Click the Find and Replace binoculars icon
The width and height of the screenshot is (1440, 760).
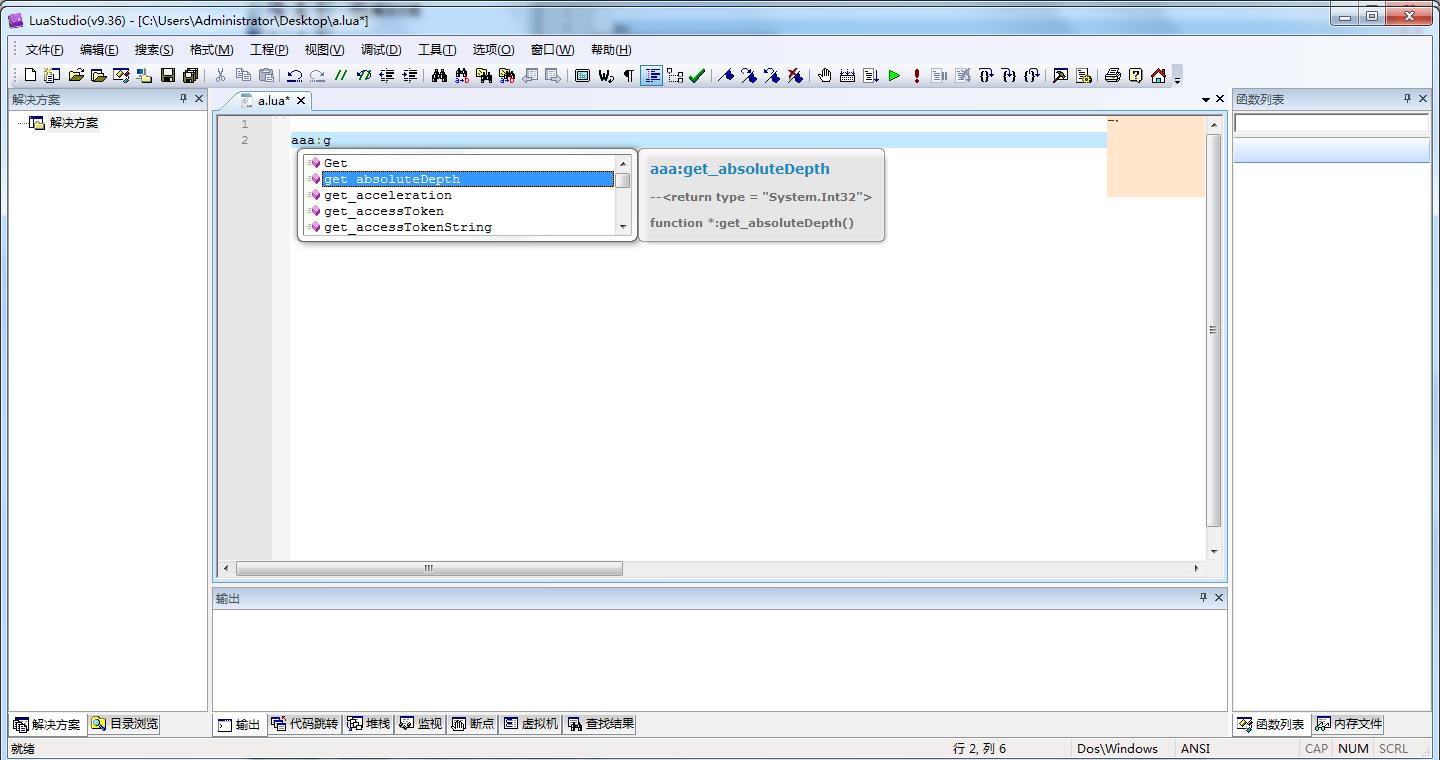(x=462, y=75)
